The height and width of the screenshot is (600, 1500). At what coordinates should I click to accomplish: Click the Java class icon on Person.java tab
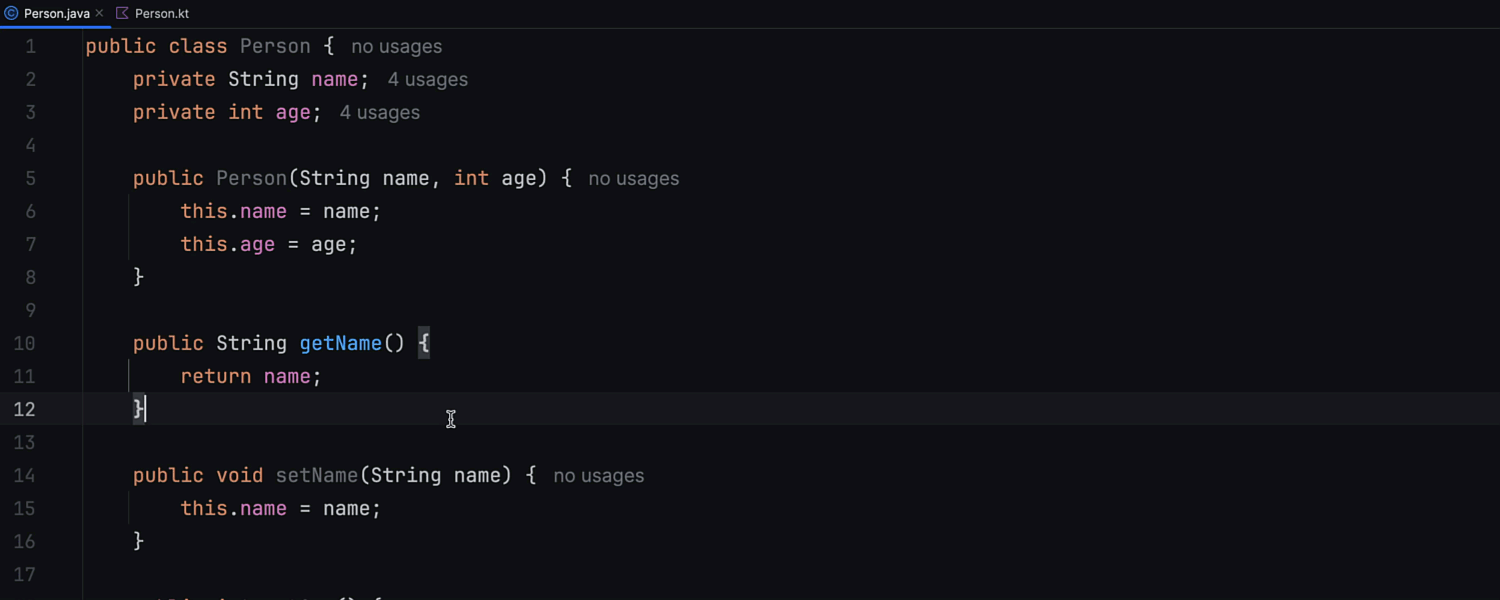point(12,14)
